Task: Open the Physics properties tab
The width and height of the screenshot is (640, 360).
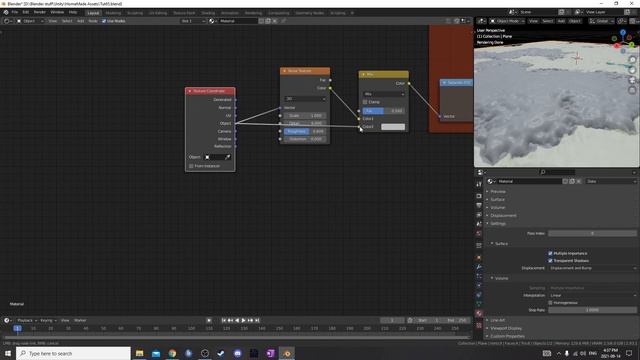Action: (479, 285)
